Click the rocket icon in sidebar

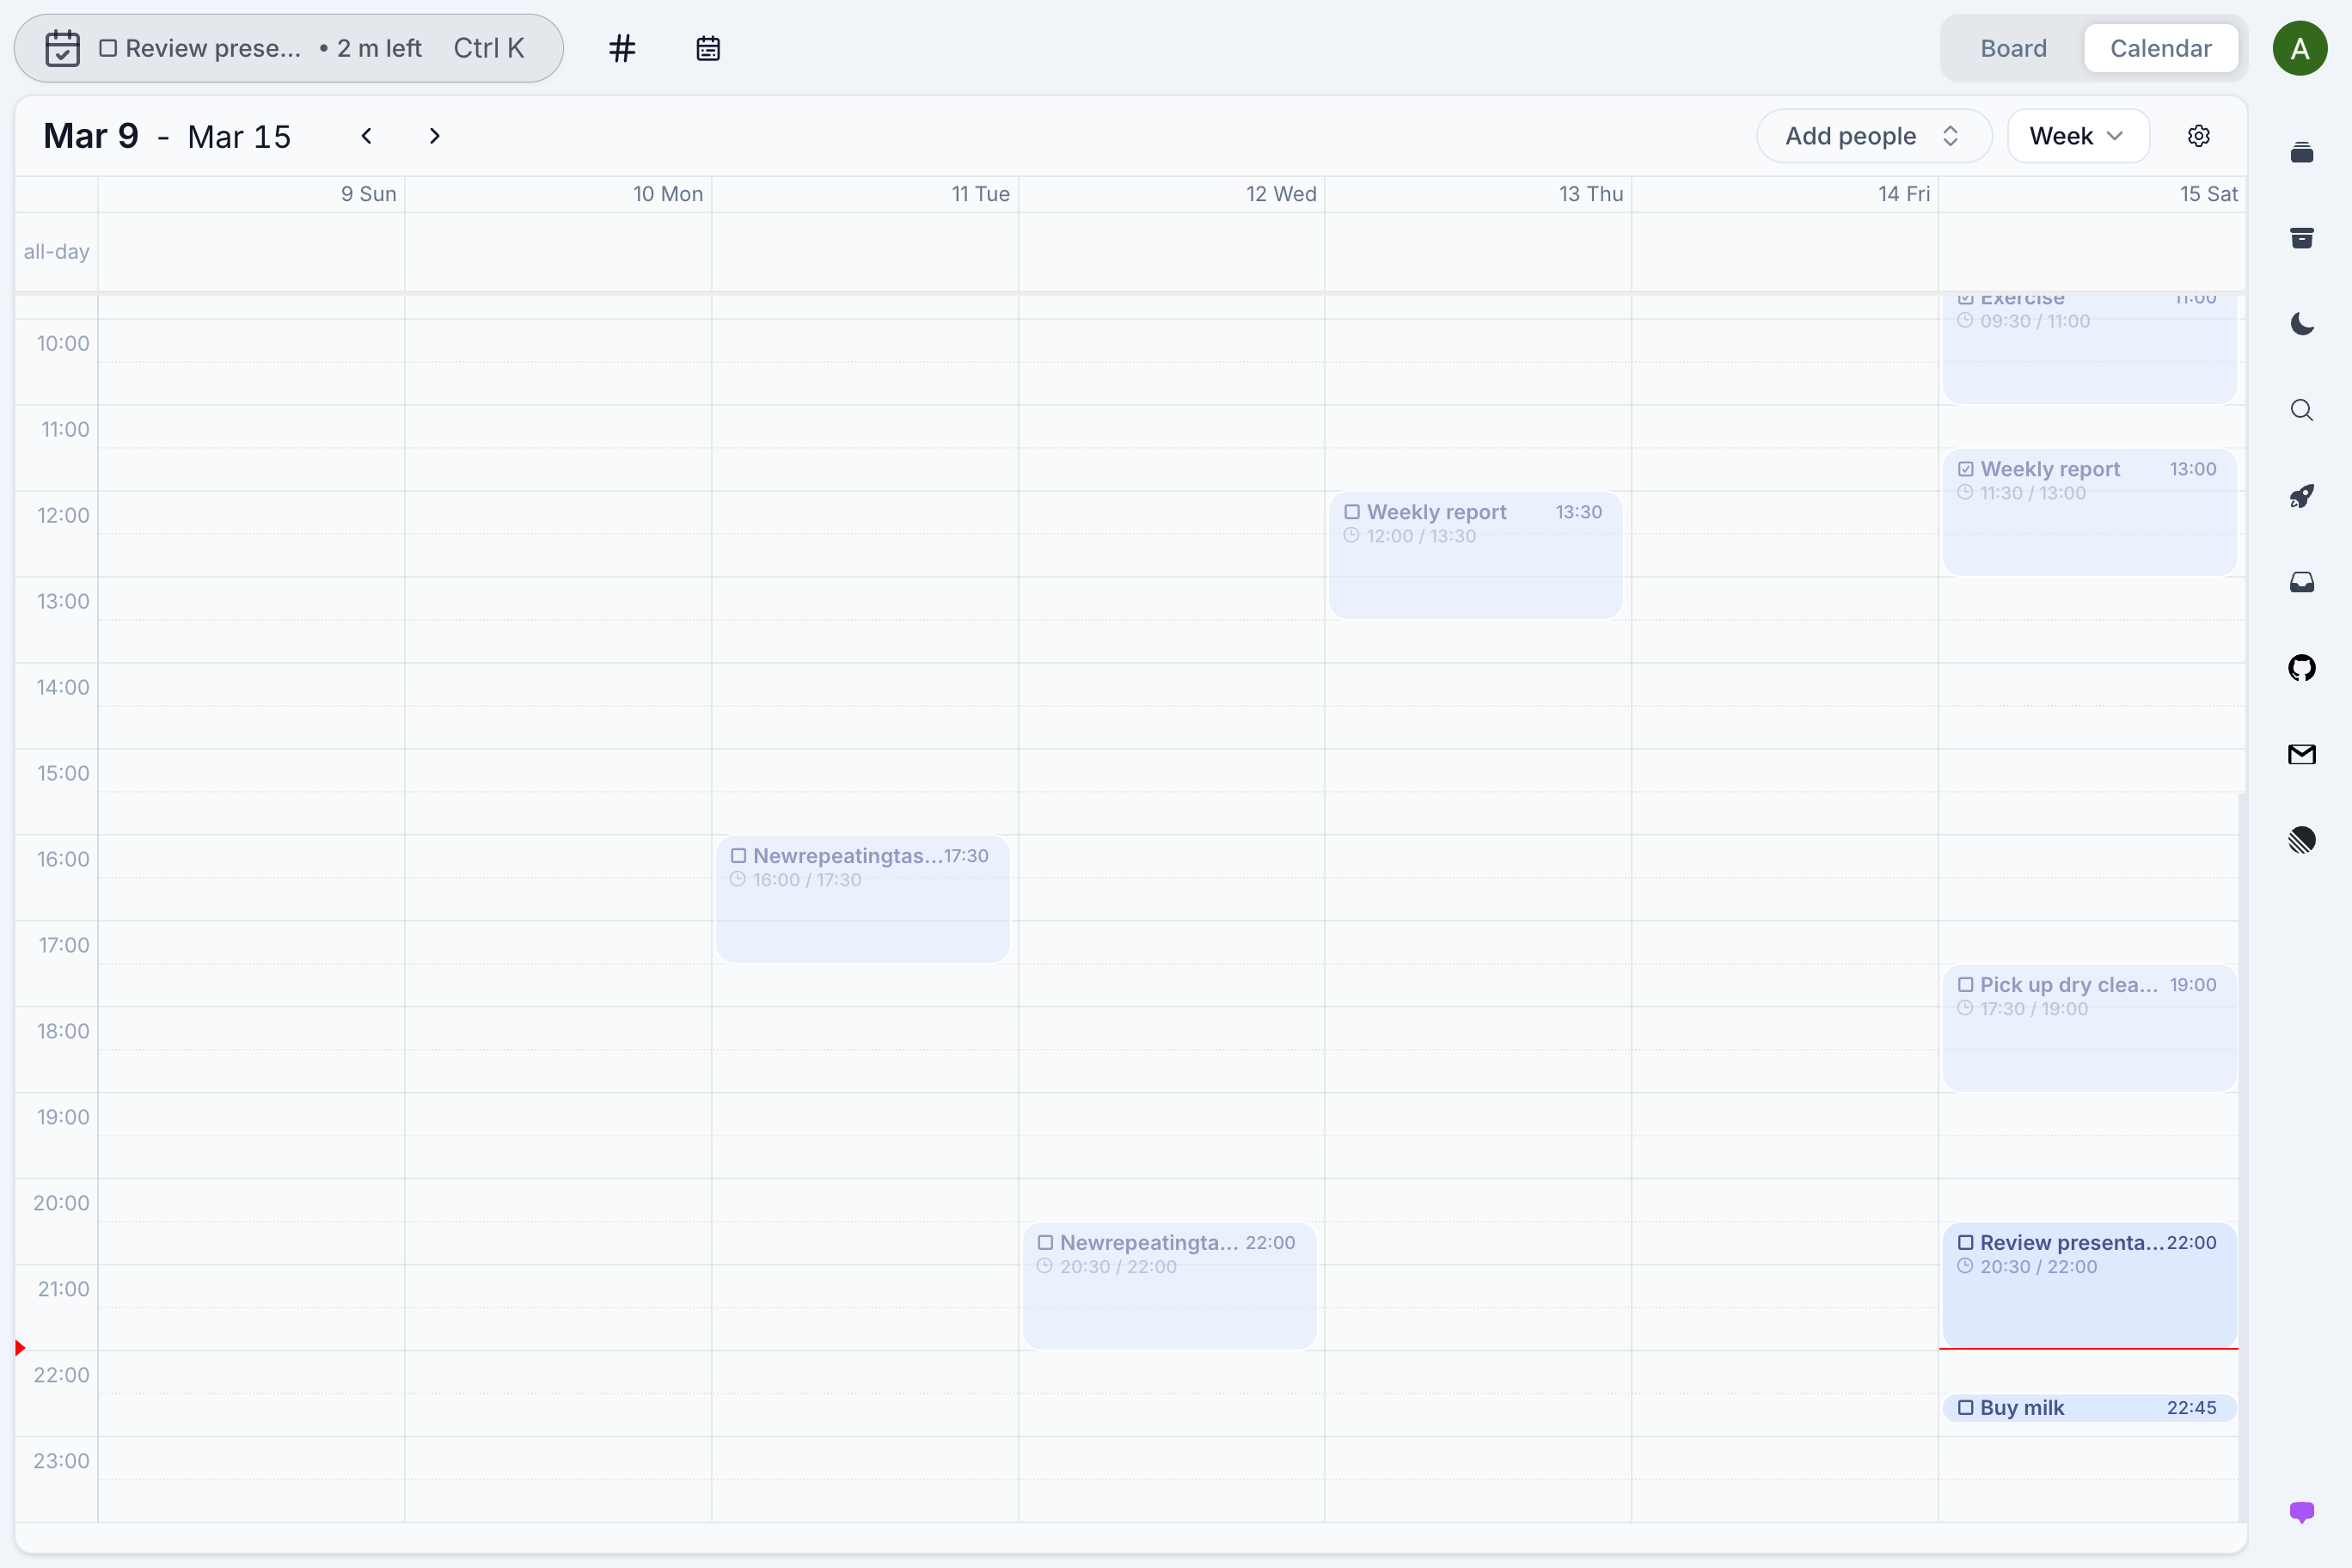tap(2301, 496)
